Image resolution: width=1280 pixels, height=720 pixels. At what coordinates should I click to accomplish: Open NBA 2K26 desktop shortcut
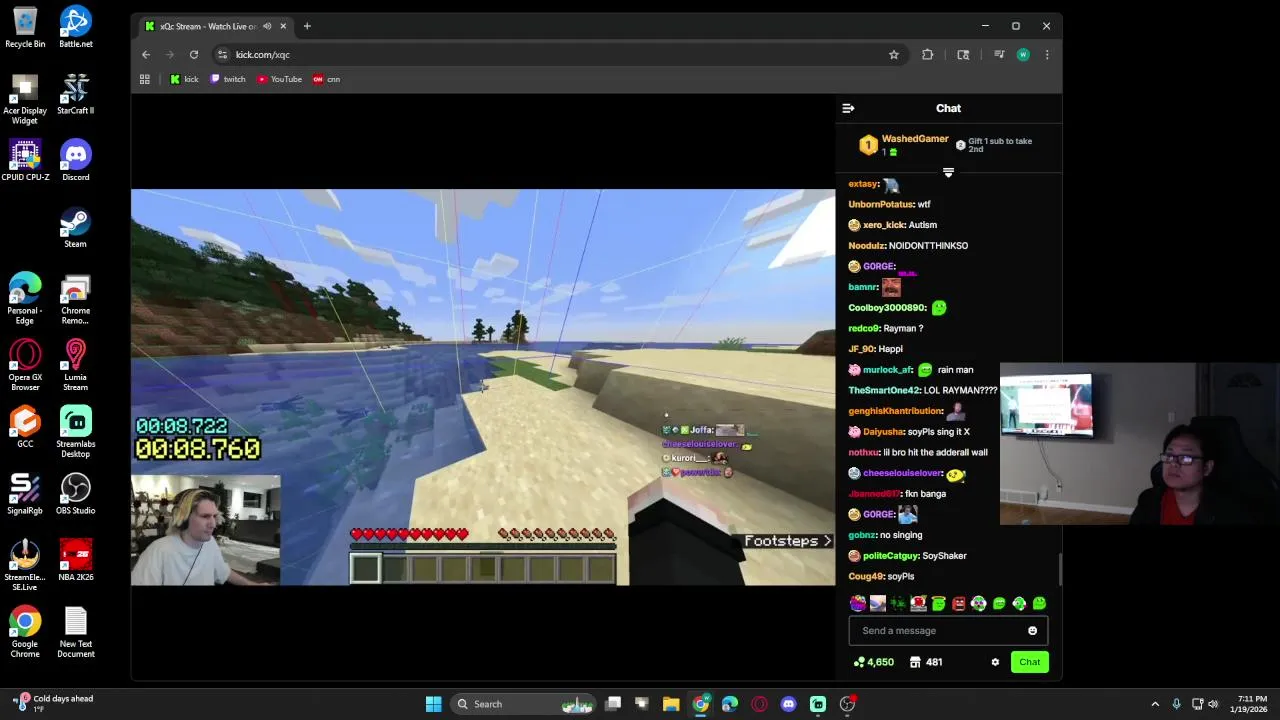pyautogui.click(x=76, y=560)
